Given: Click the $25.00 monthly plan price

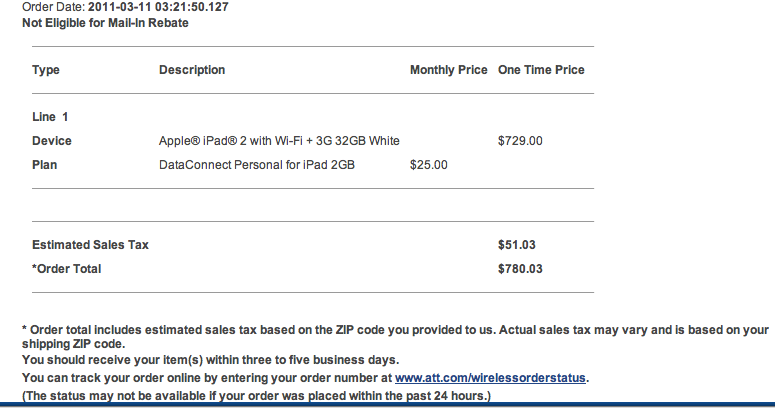Looking at the screenshot, I should click(x=429, y=165).
